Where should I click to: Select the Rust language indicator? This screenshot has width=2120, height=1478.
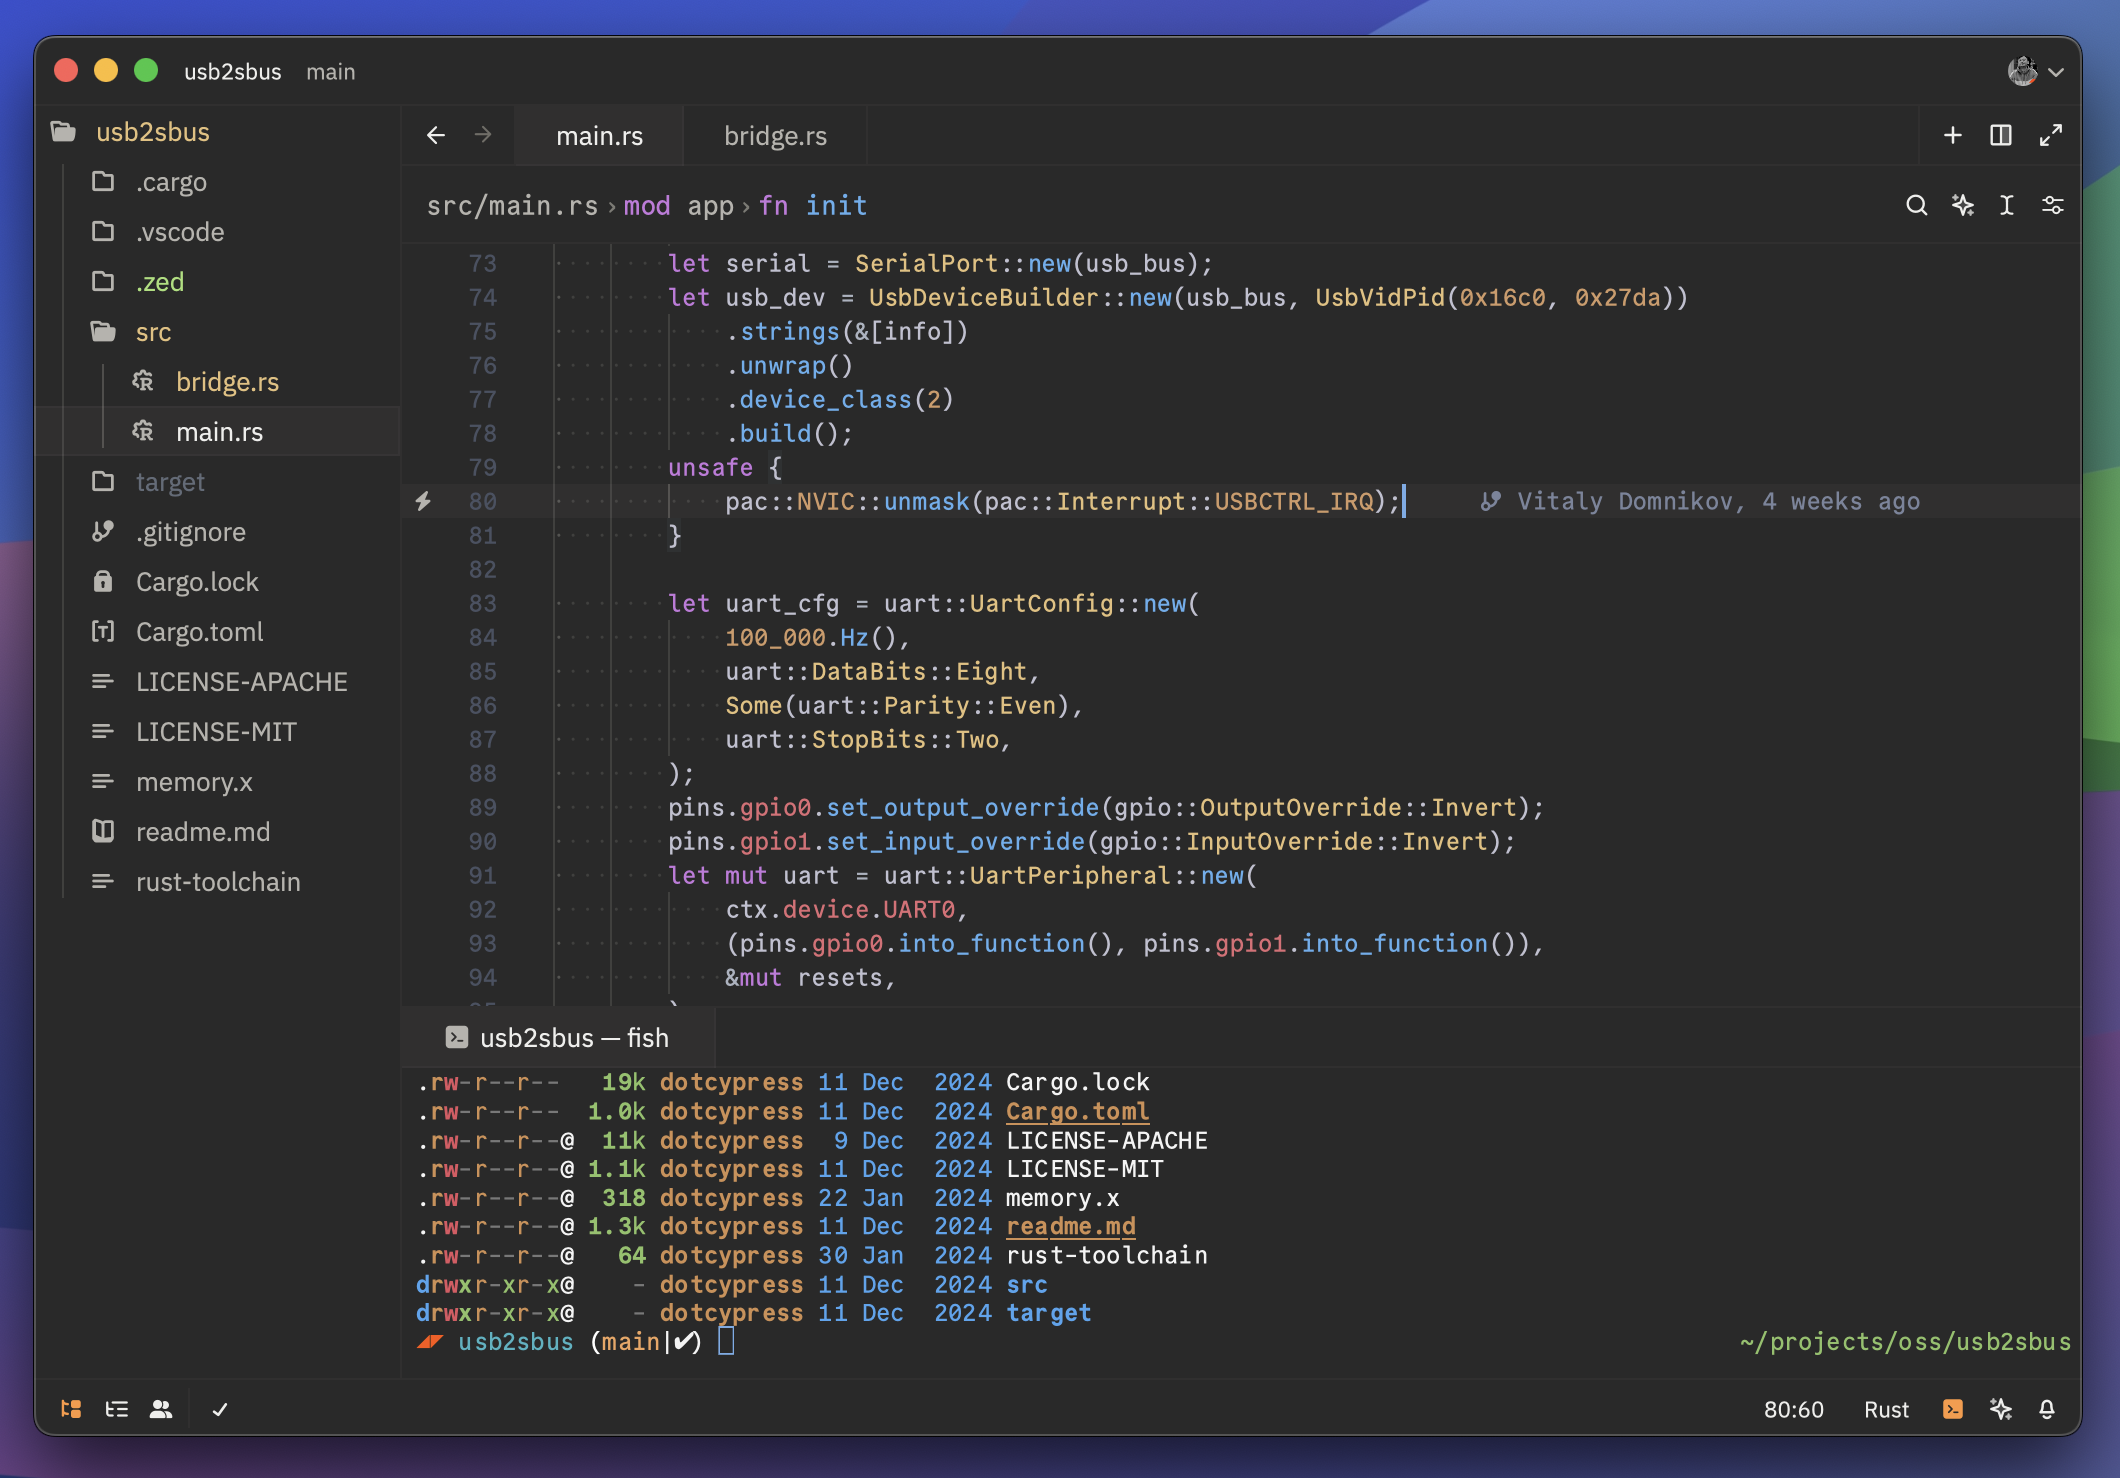click(1886, 1409)
